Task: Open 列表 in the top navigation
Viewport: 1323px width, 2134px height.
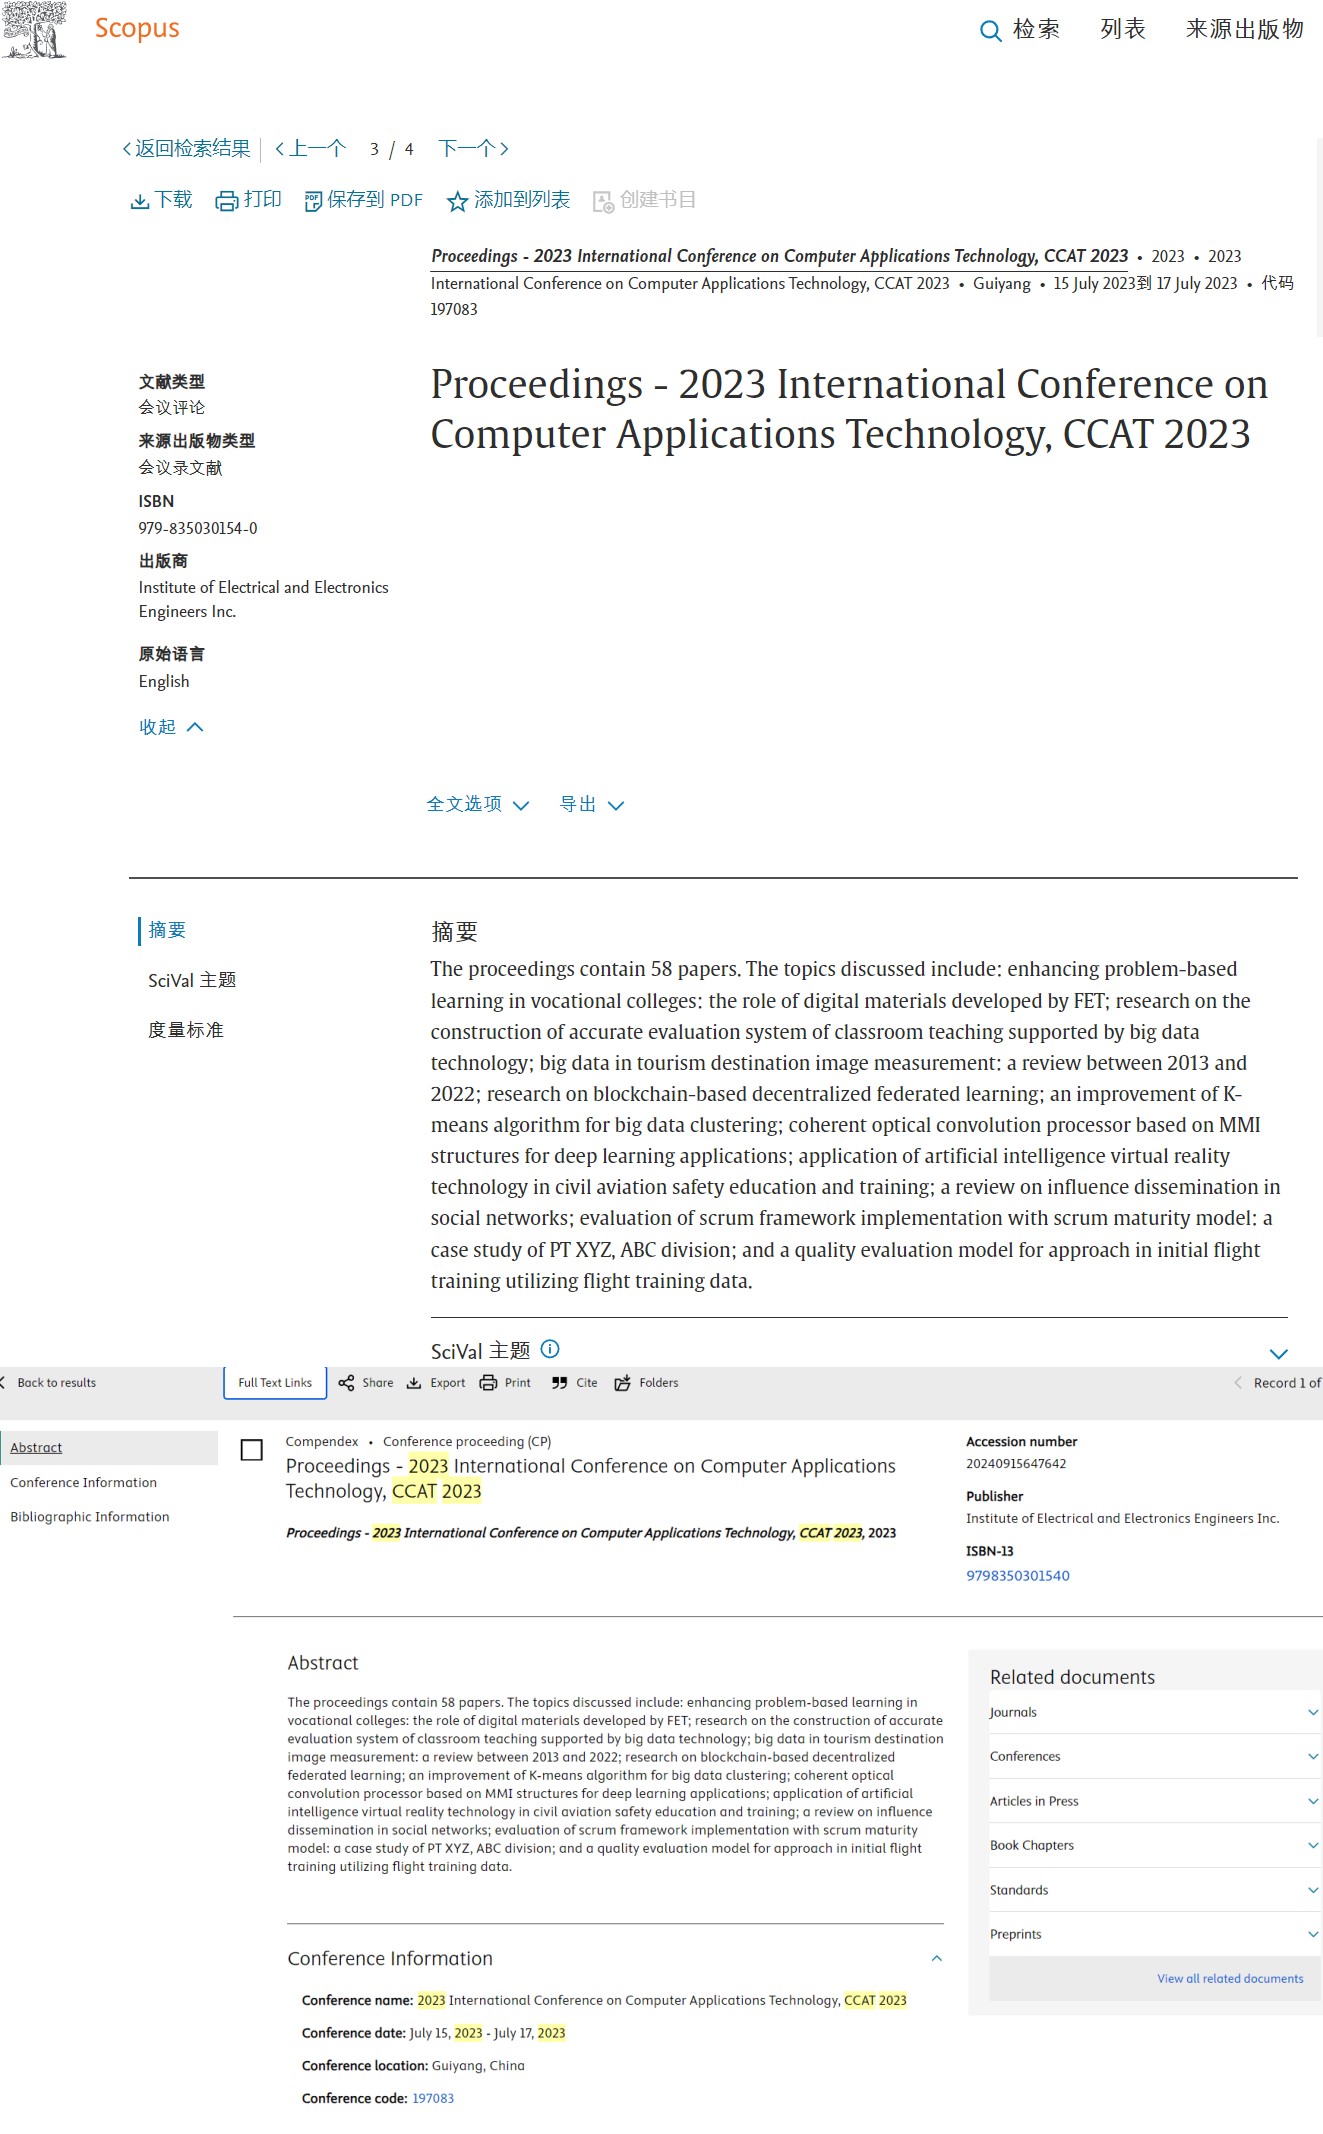Action: point(1123,29)
